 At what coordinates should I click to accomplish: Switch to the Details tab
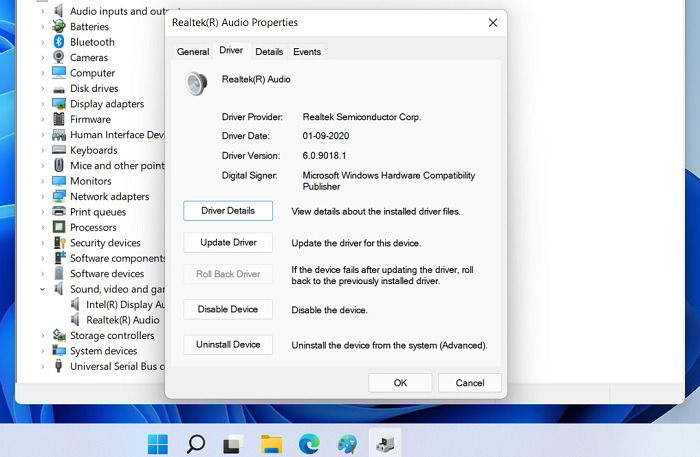point(269,52)
